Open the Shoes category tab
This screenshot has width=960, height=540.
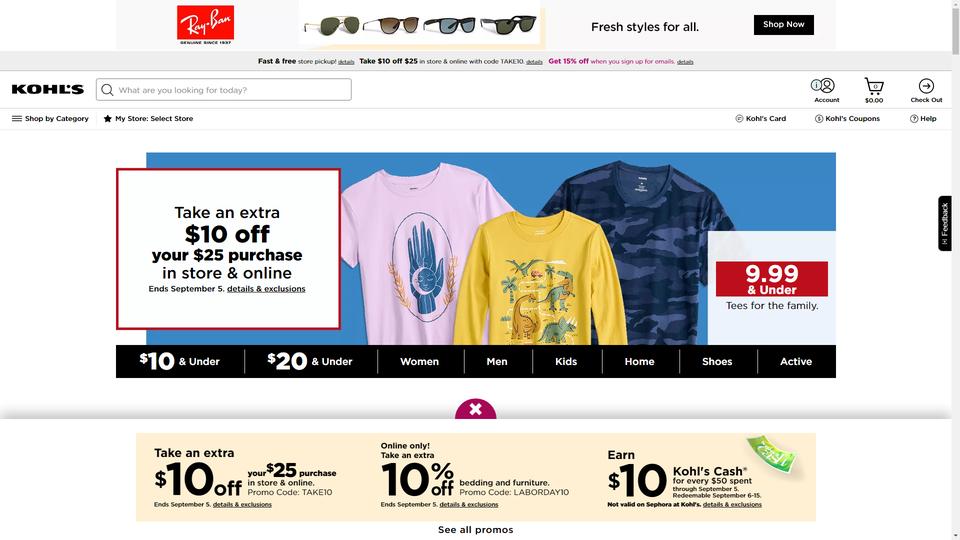tap(717, 361)
